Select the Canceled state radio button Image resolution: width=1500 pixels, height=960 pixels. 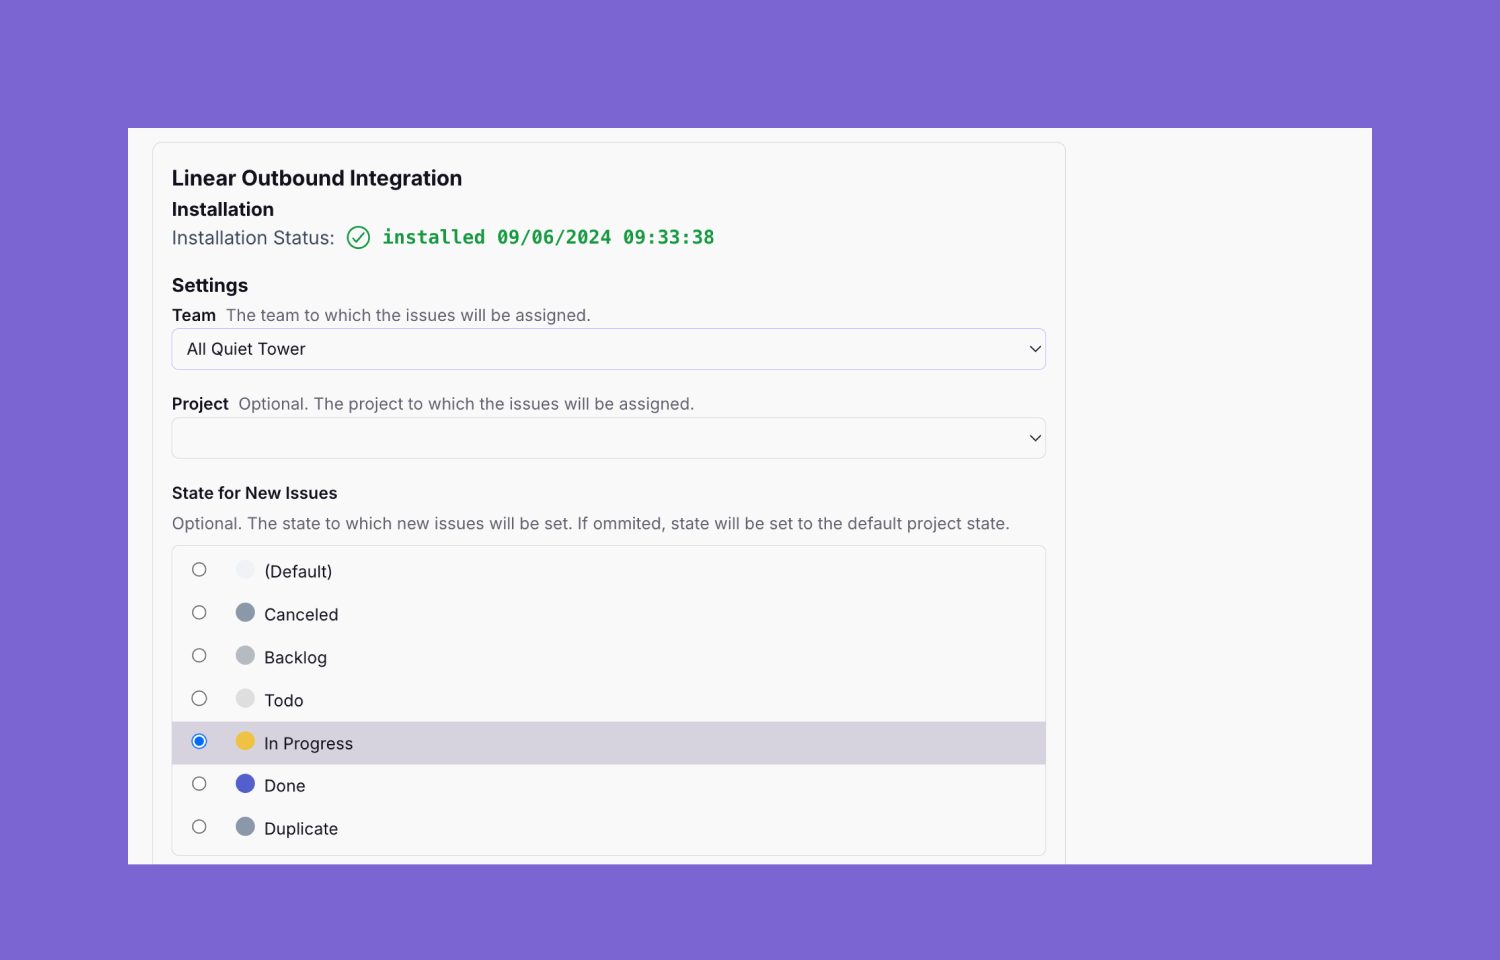click(x=199, y=613)
